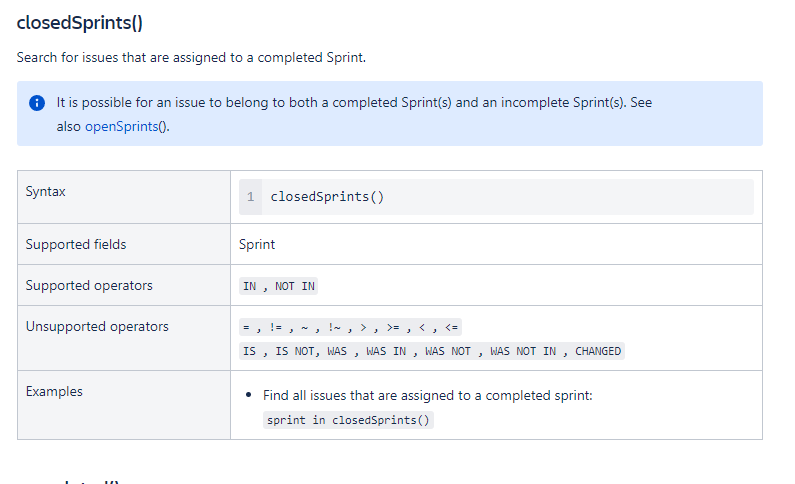Click the Sprint field value
Viewport: 795px width, 484px height.
[x=257, y=244]
